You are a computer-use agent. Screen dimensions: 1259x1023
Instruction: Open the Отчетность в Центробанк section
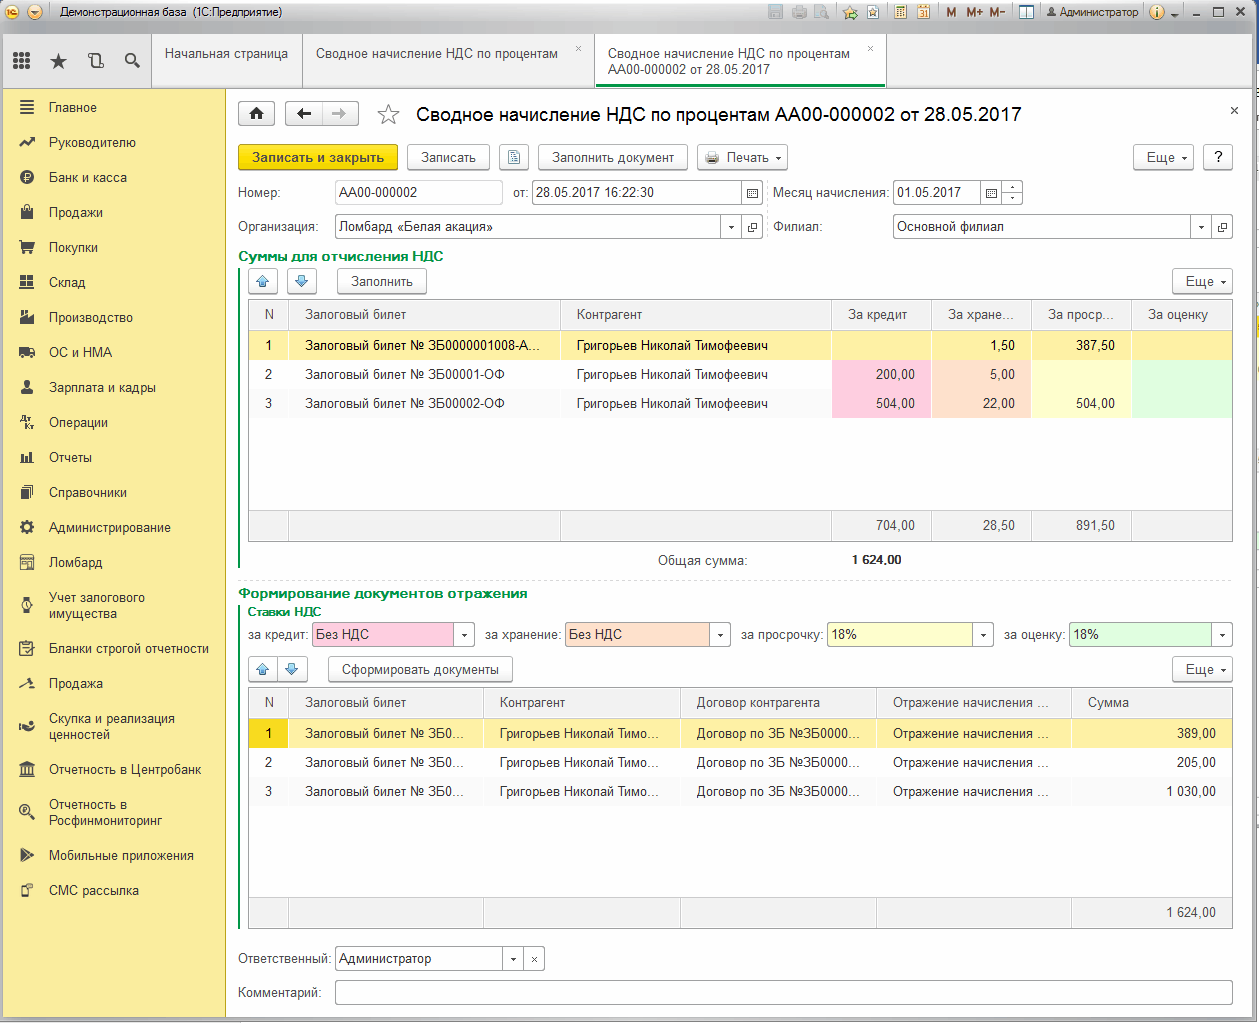pyautogui.click(x=125, y=770)
